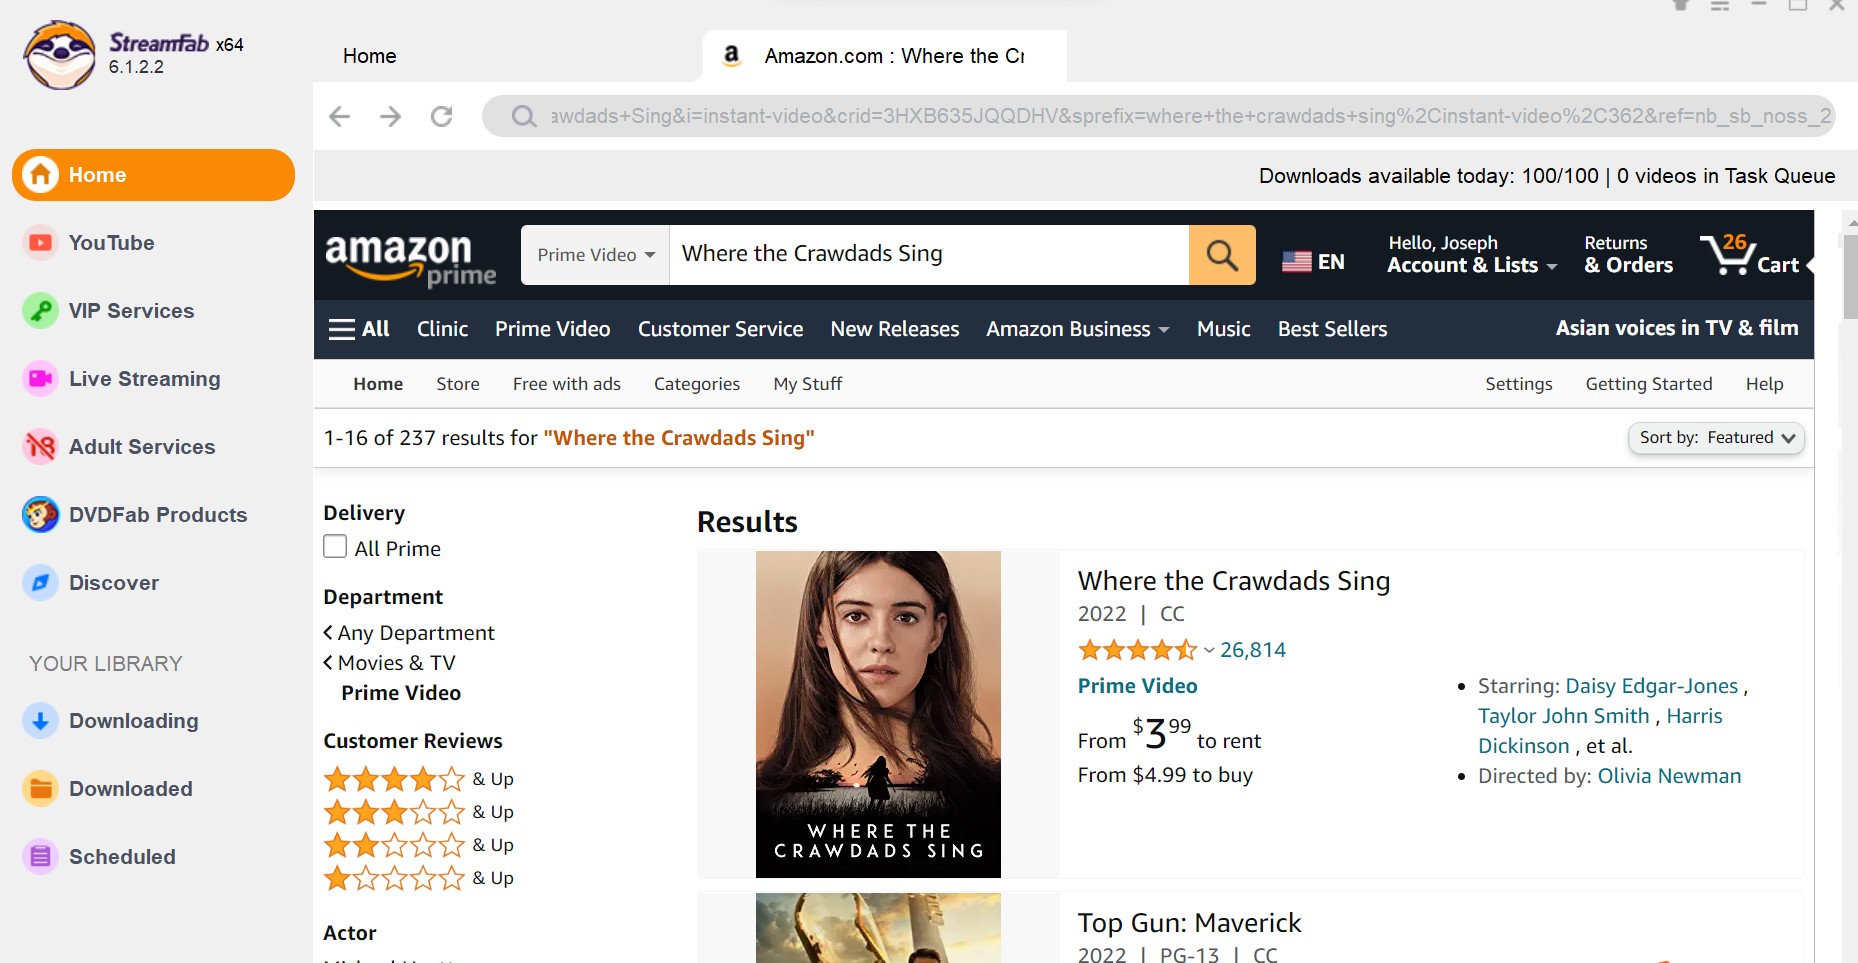Image resolution: width=1858 pixels, height=963 pixels.
Task: Switch to the Amazon.com browser tab
Action: pos(884,56)
